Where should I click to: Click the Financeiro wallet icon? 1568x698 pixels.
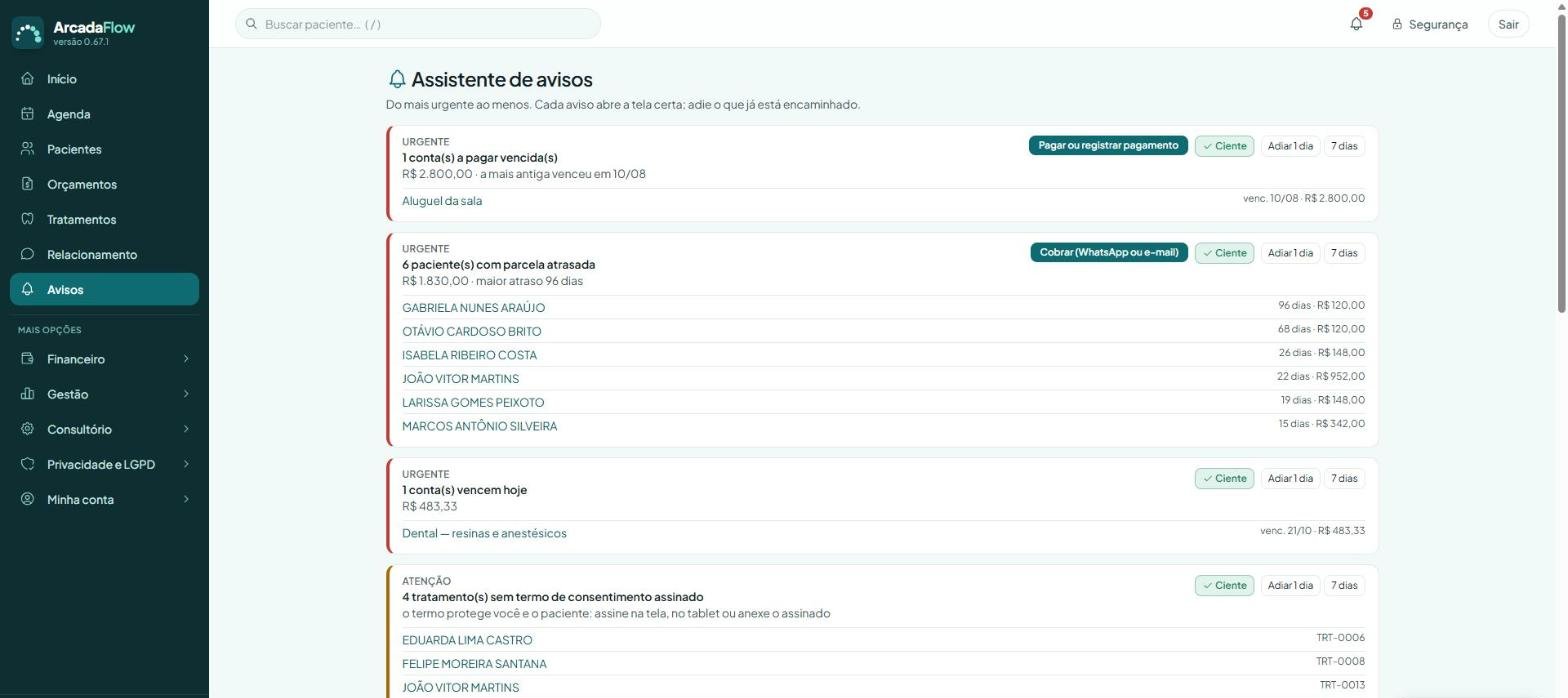coord(28,359)
